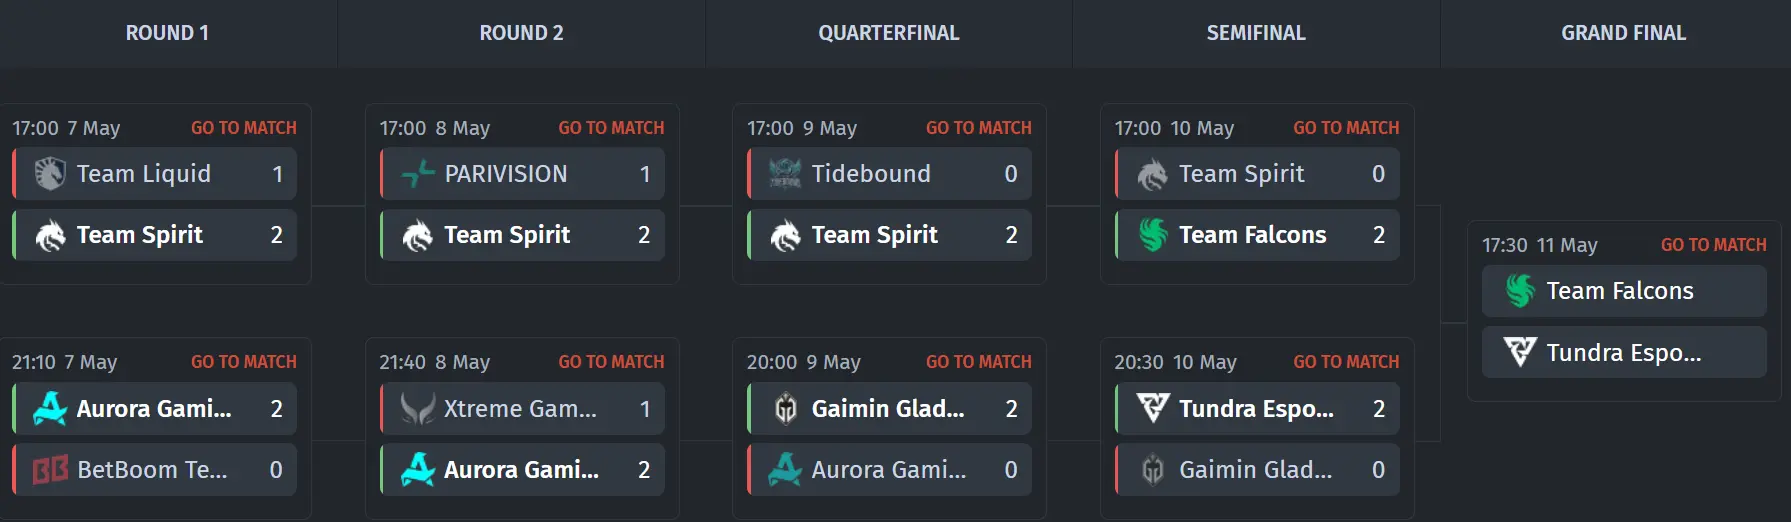Select the ROUND 1 column header

tap(167, 33)
